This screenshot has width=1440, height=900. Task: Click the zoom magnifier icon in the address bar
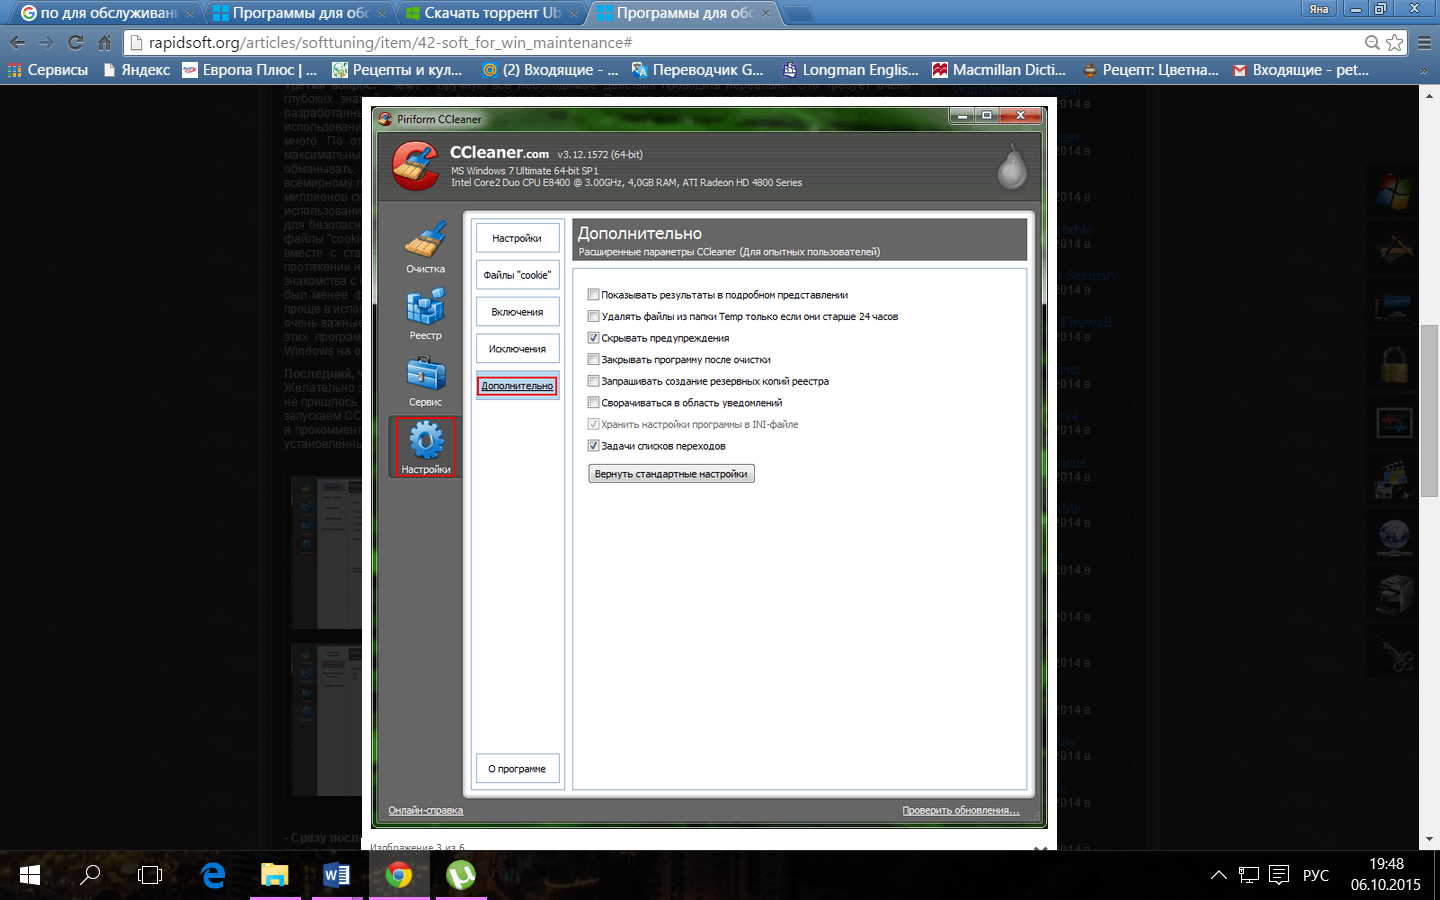pyautogui.click(x=1372, y=42)
